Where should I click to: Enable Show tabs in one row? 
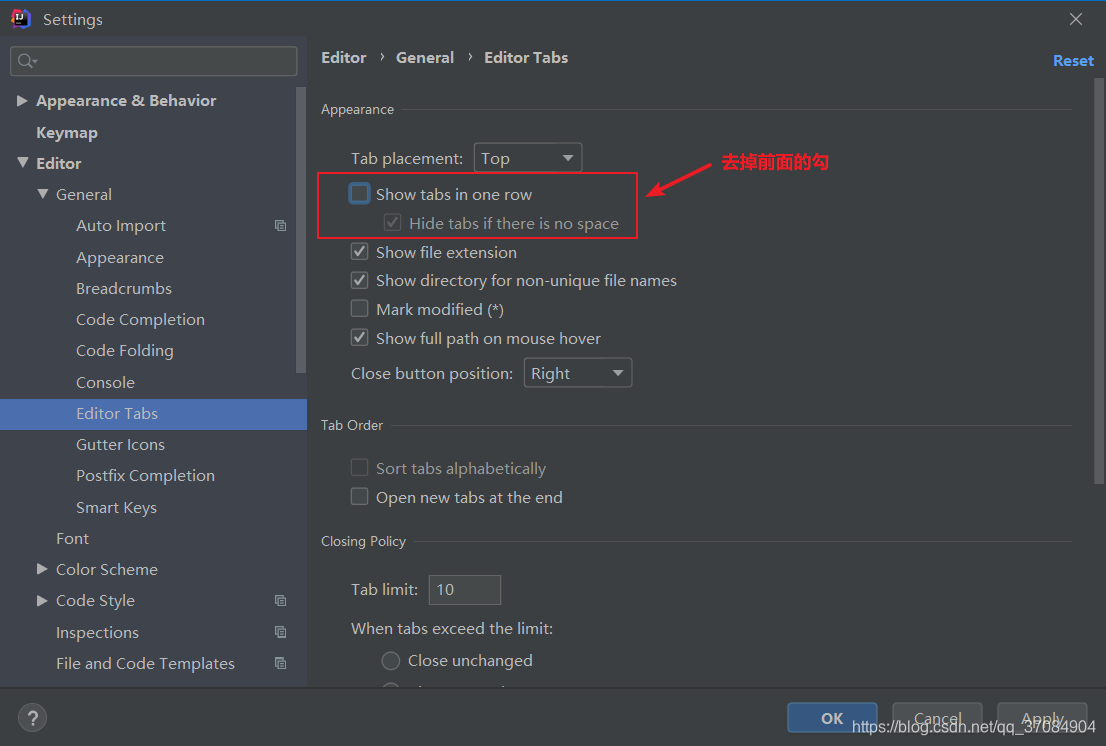coord(360,193)
